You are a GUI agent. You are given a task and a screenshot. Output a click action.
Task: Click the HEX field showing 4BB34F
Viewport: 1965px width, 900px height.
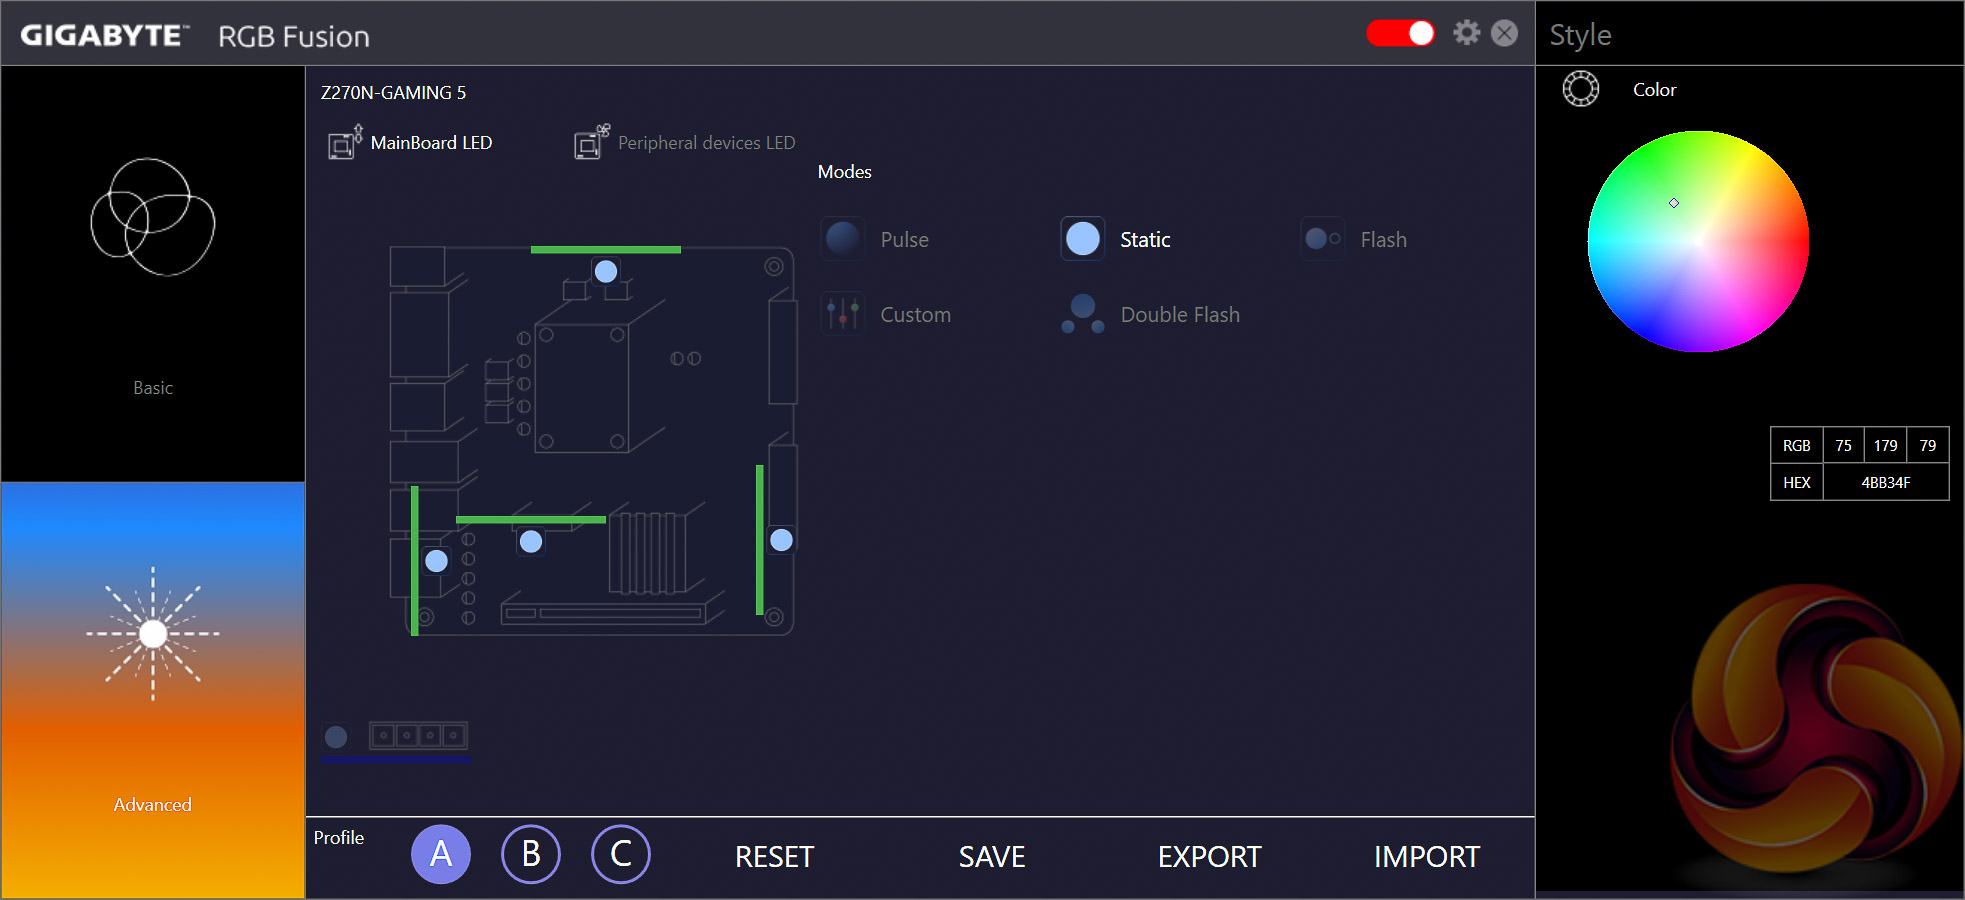pos(1886,482)
